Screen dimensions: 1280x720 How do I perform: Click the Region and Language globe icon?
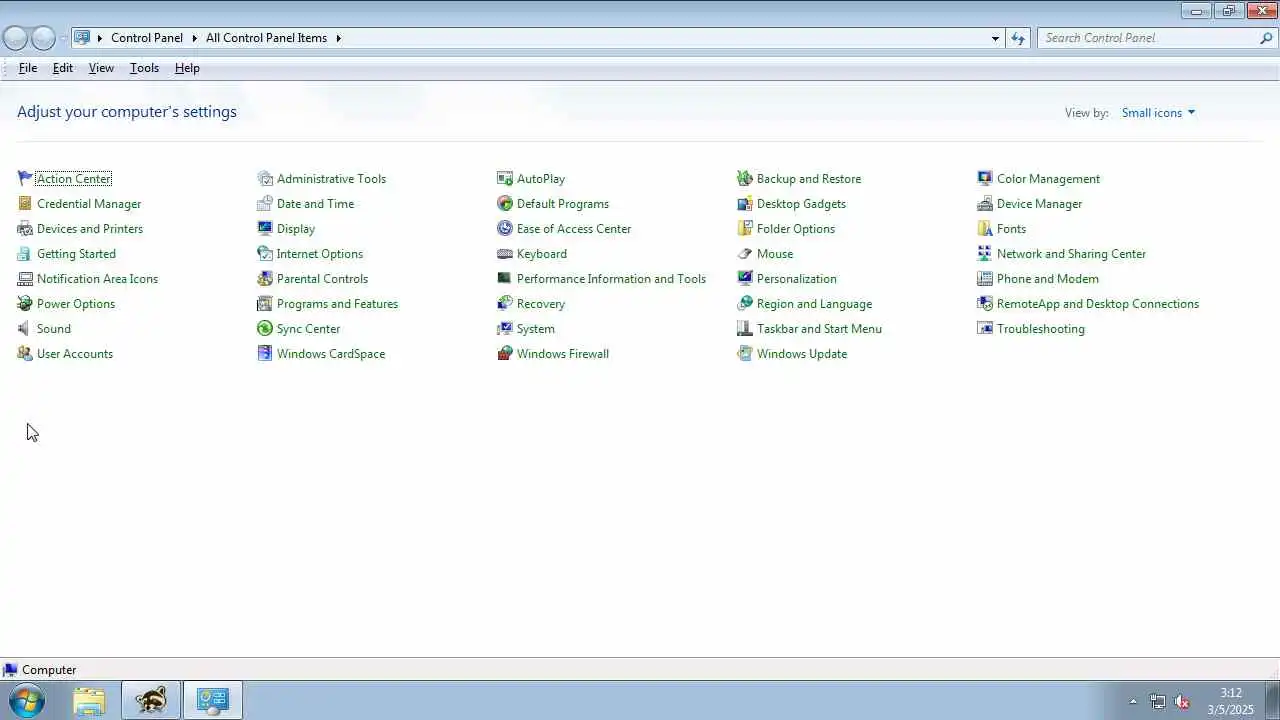coord(745,303)
